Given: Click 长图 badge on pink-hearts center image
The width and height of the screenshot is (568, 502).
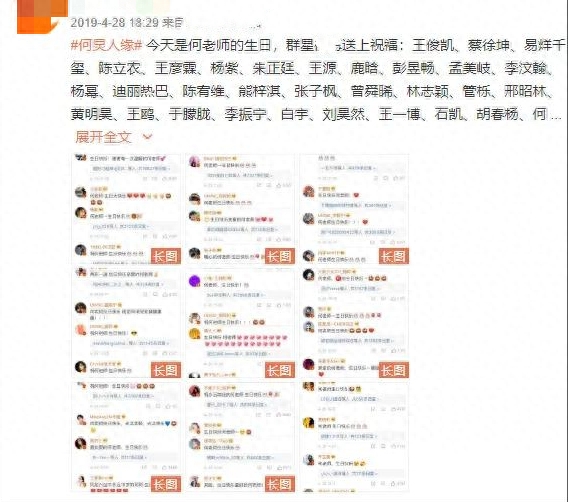Looking at the screenshot, I should (279, 370).
